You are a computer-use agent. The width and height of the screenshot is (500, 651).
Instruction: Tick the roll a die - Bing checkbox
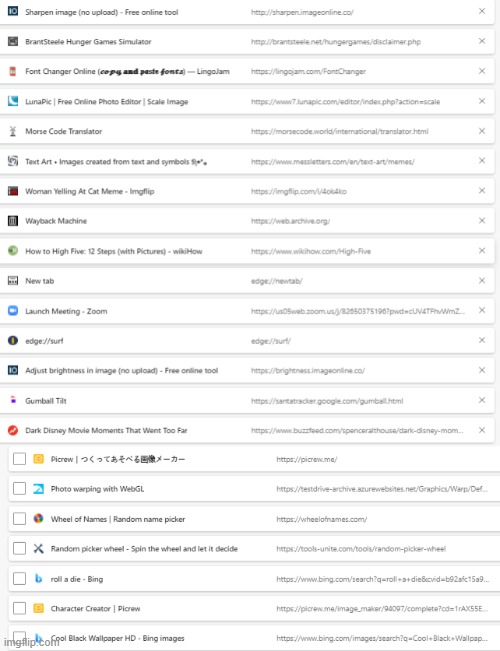point(19,578)
